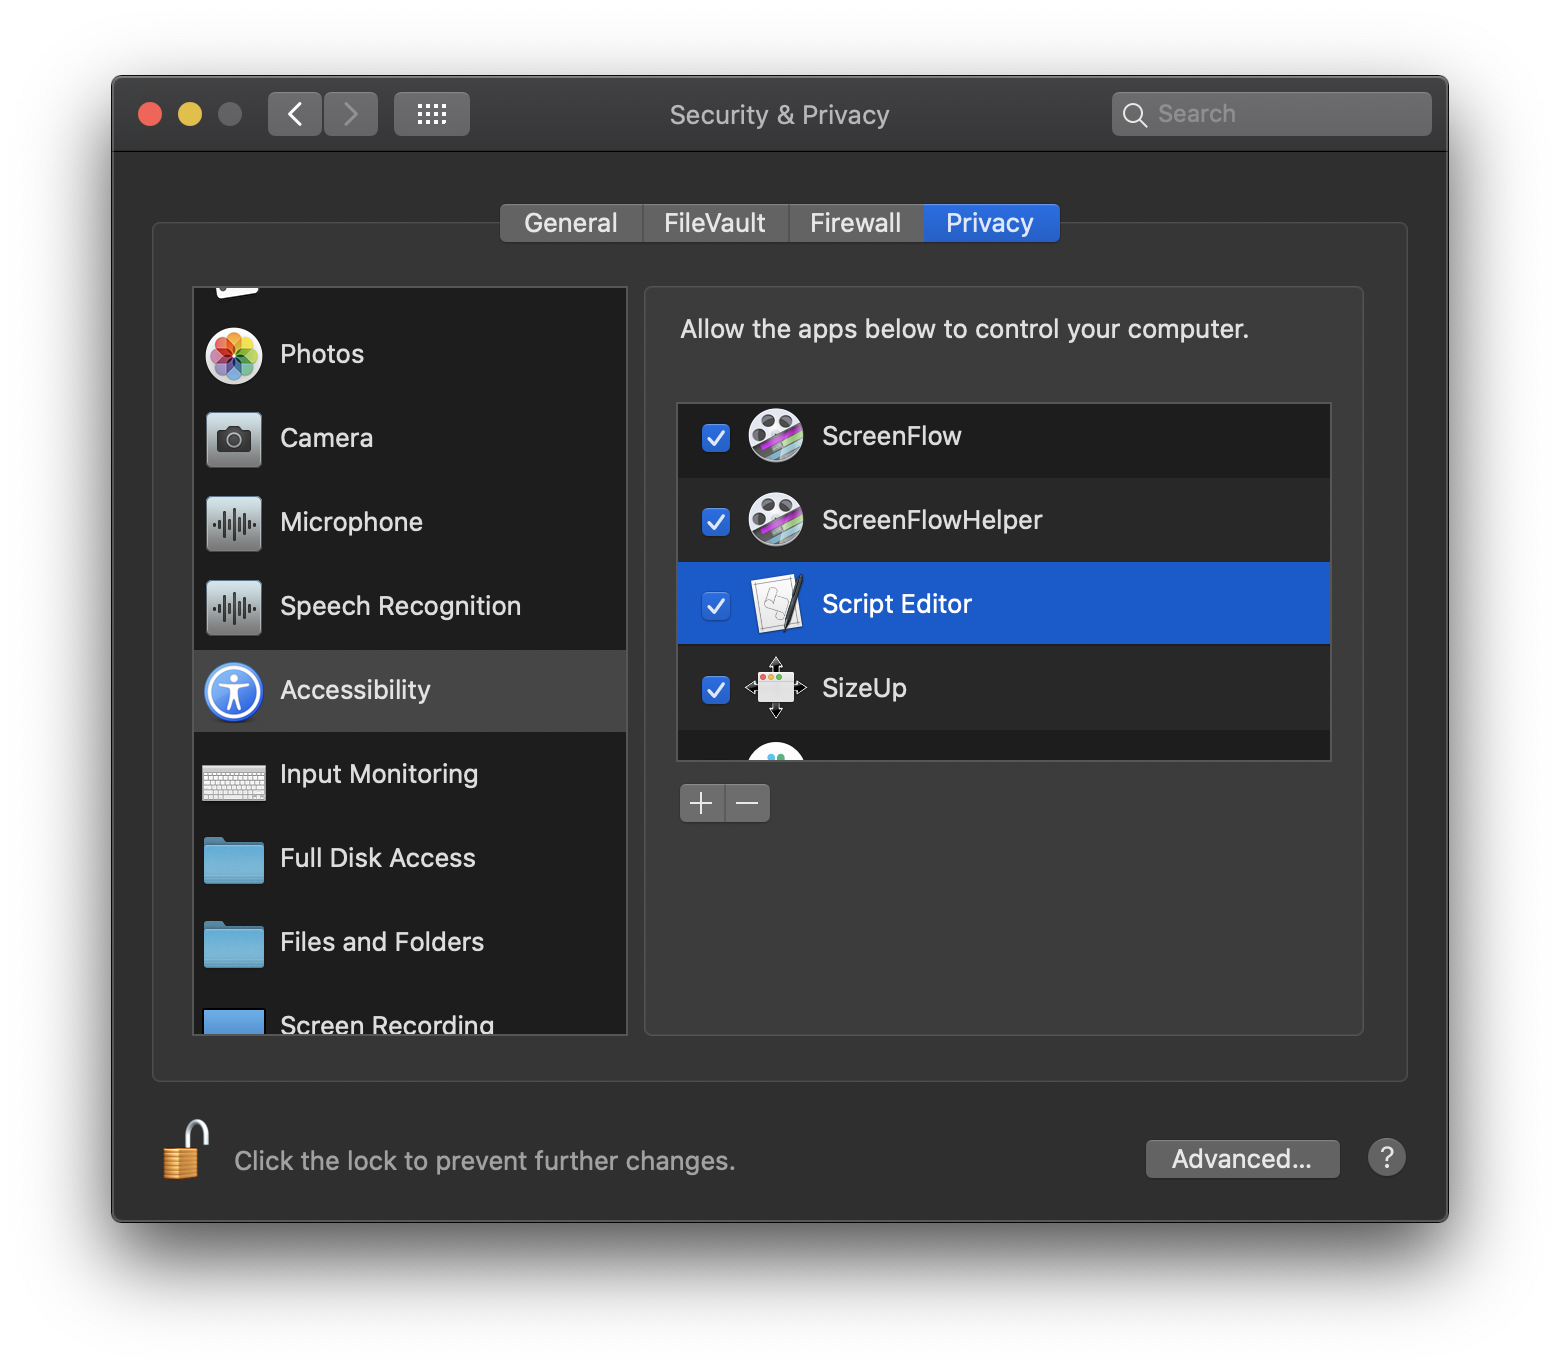Close the Security & Privacy window
Screen dimensions: 1560x1370
150,114
